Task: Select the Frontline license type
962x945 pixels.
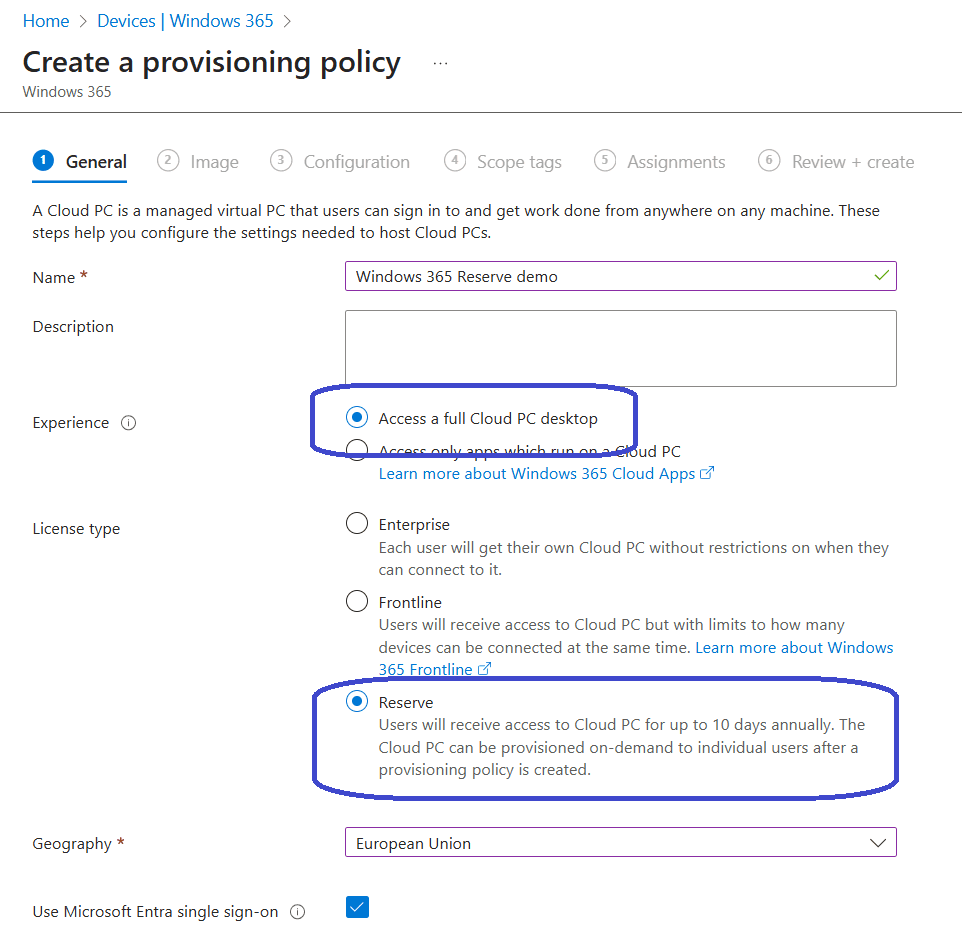Action: click(357, 602)
